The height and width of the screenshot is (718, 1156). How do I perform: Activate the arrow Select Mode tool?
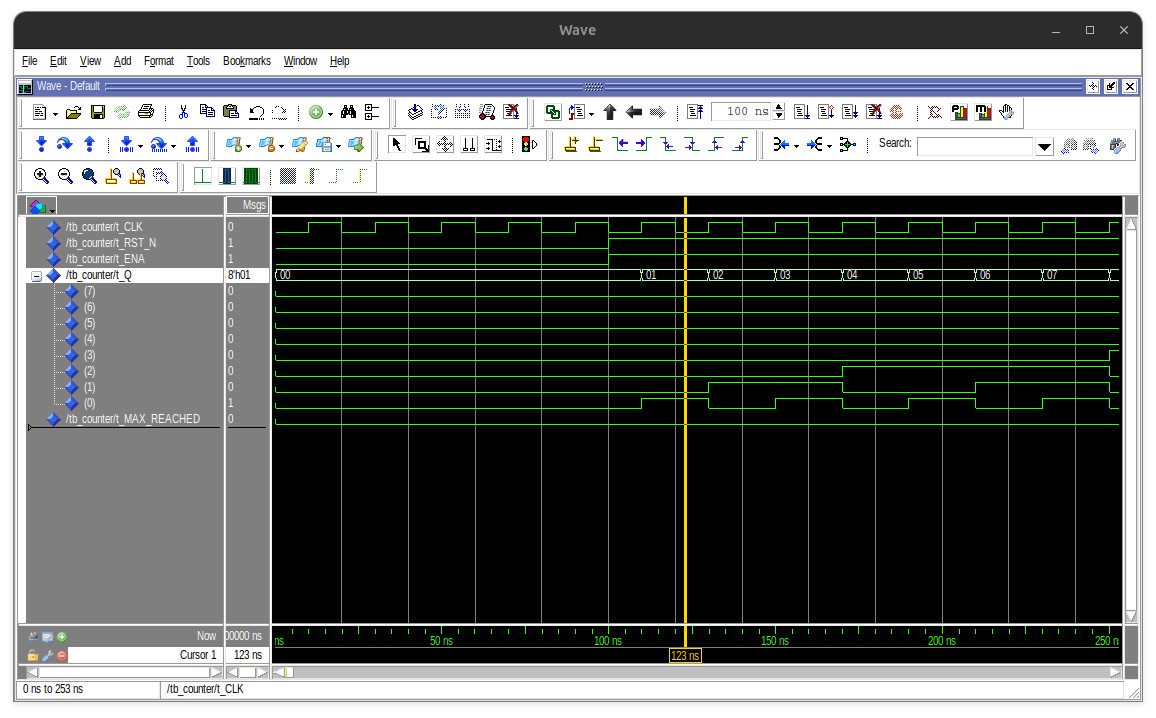396,145
